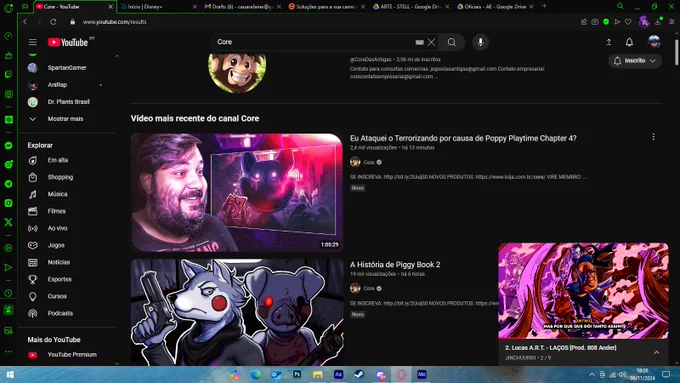Click the page vertical scrollbar

coord(676,52)
